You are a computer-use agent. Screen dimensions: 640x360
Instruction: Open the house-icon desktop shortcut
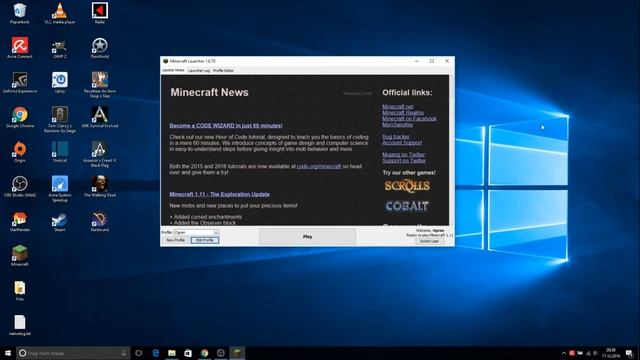click(20, 221)
